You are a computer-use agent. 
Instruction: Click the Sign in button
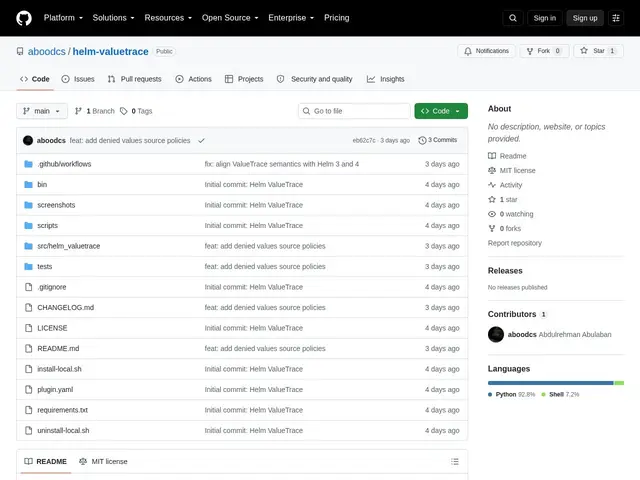(544, 18)
